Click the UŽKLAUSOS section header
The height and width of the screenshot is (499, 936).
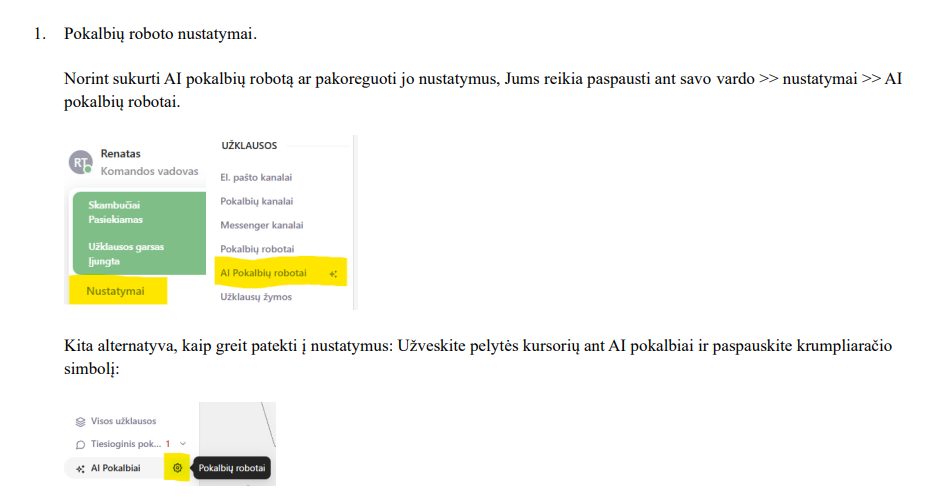pos(249,146)
